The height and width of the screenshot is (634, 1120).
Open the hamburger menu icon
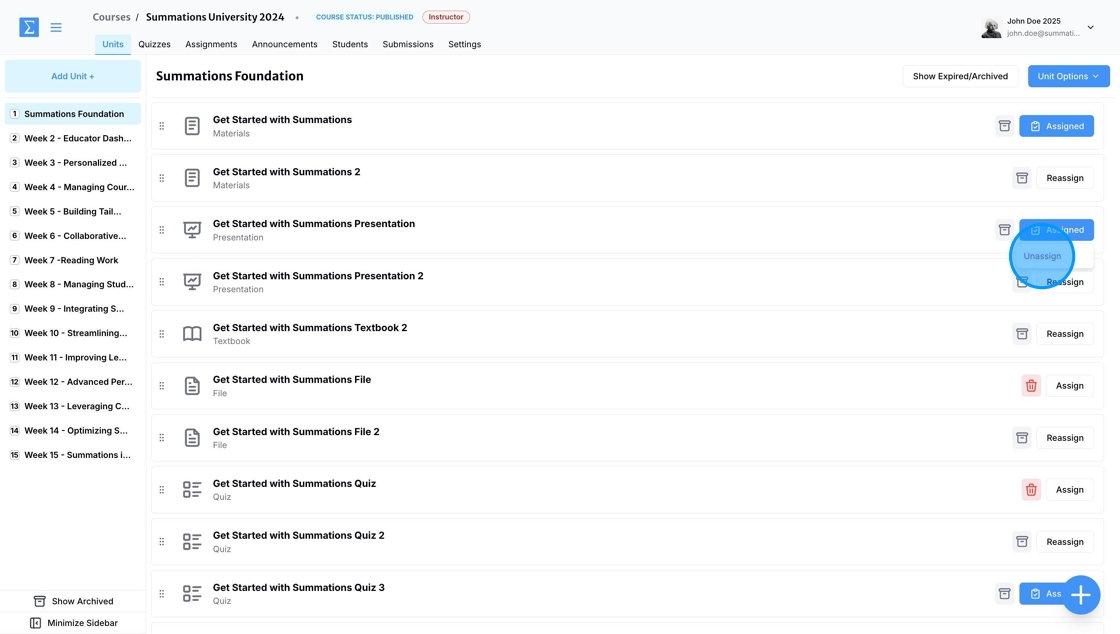tap(56, 27)
